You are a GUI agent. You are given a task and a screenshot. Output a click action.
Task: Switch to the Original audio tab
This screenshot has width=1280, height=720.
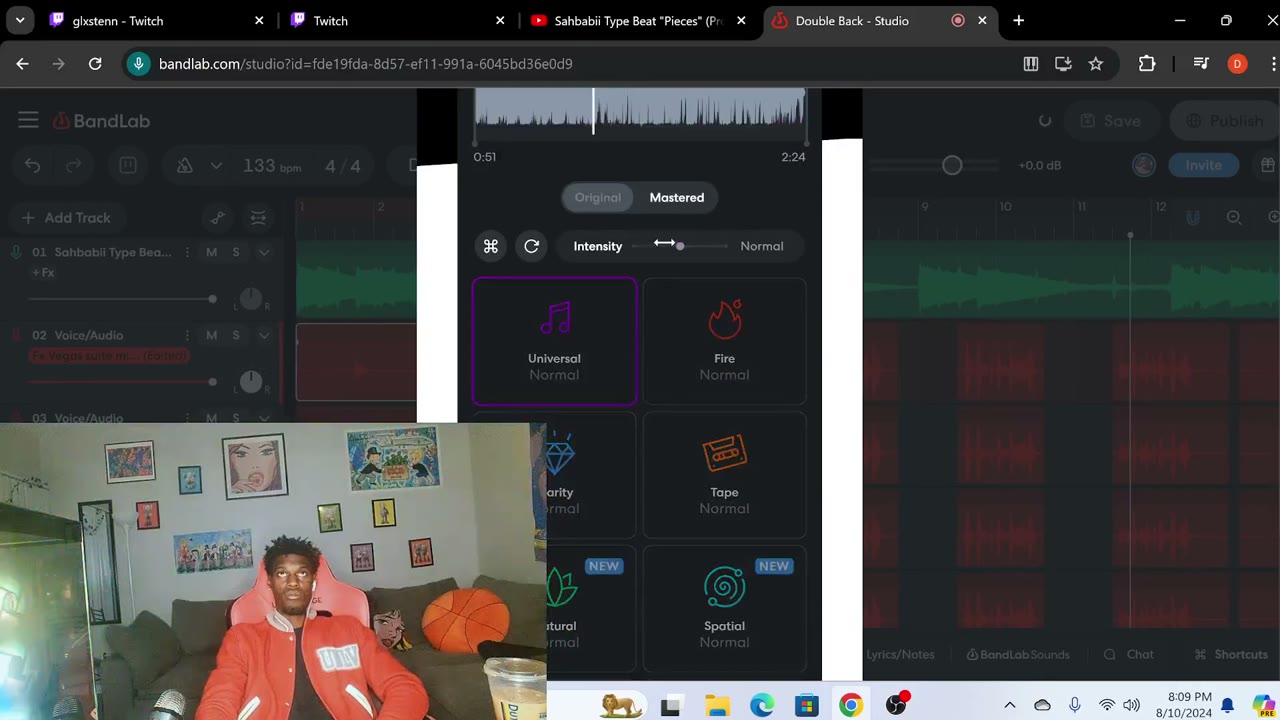coord(598,197)
